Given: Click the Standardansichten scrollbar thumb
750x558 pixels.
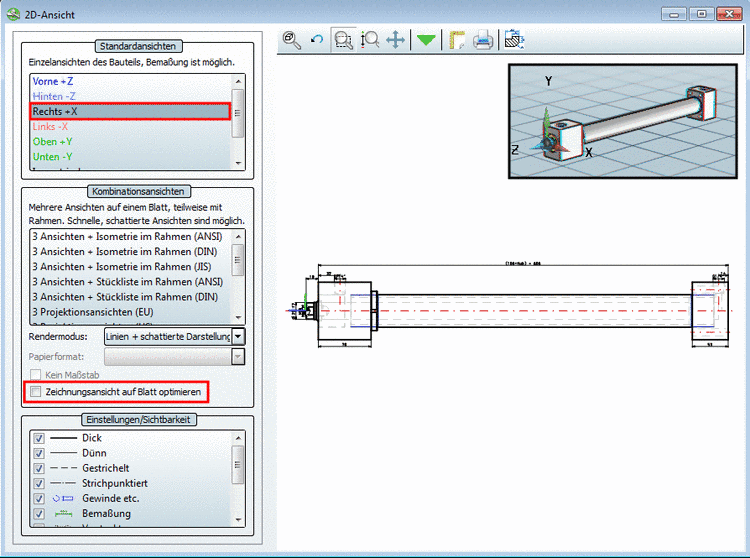Looking at the screenshot, I should [238, 113].
